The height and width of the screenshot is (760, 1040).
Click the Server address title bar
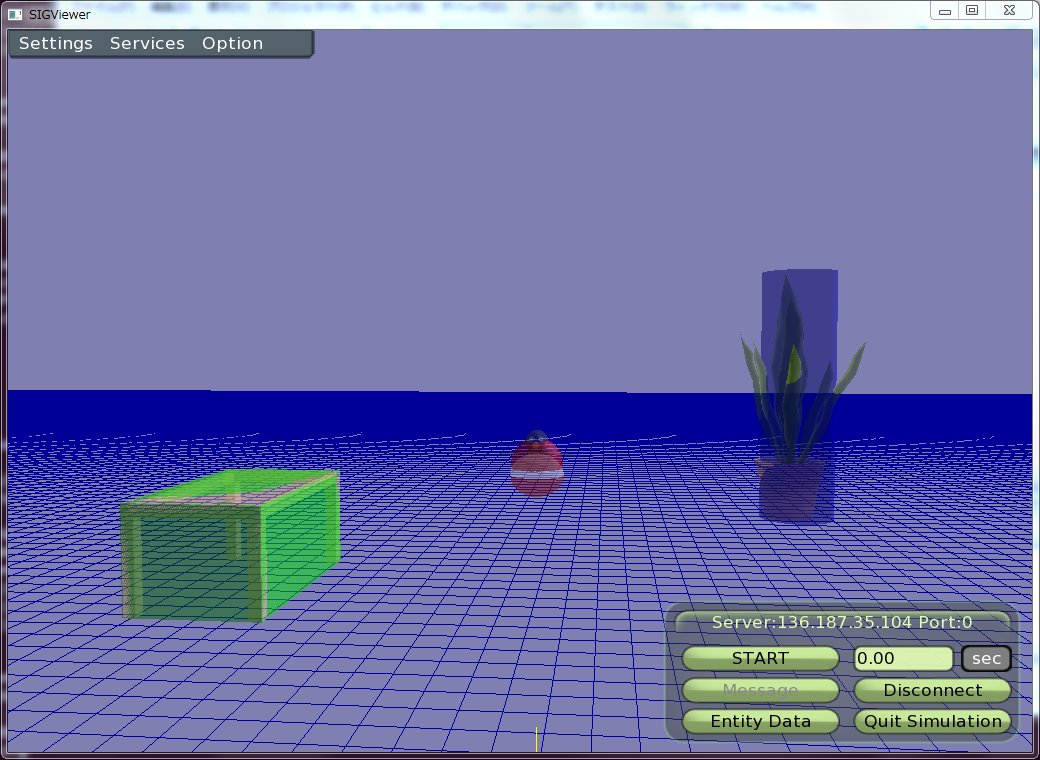pyautogui.click(x=841, y=622)
